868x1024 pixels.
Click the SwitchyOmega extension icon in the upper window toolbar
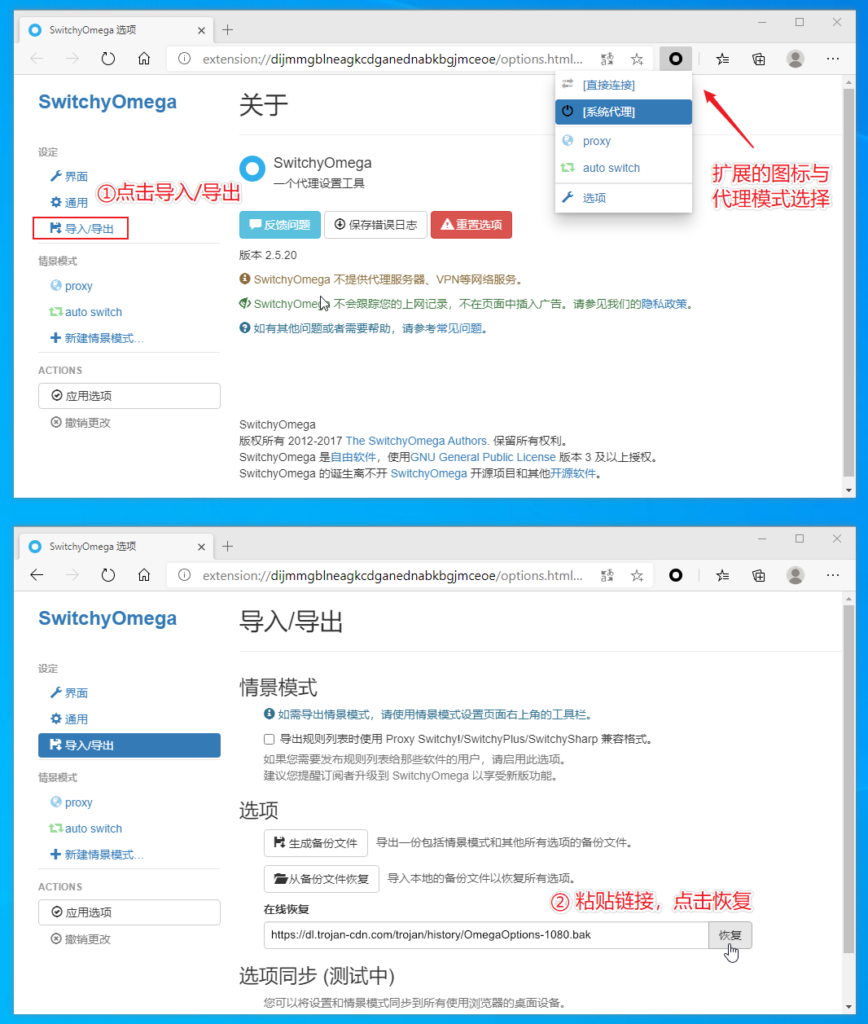[676, 59]
